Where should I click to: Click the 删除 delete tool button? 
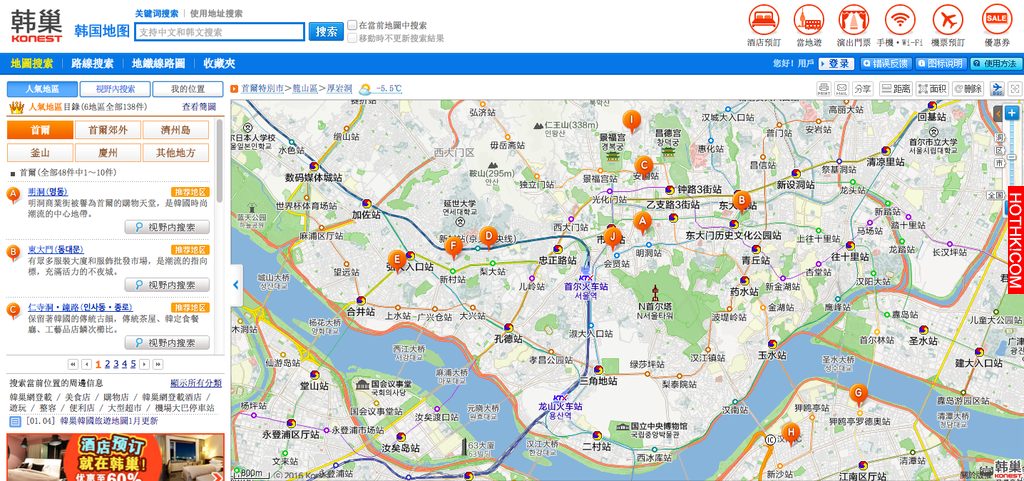pyautogui.click(x=968, y=89)
